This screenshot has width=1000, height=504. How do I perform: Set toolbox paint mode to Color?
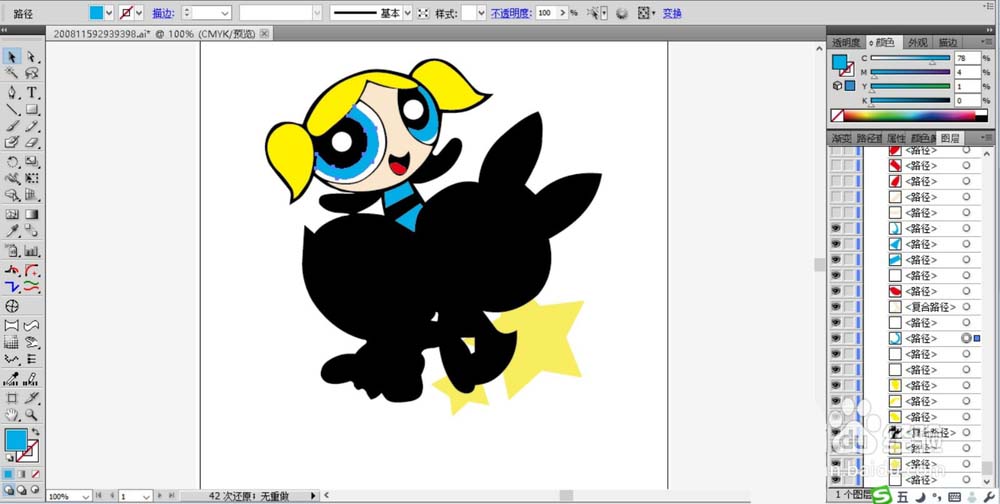(8, 474)
